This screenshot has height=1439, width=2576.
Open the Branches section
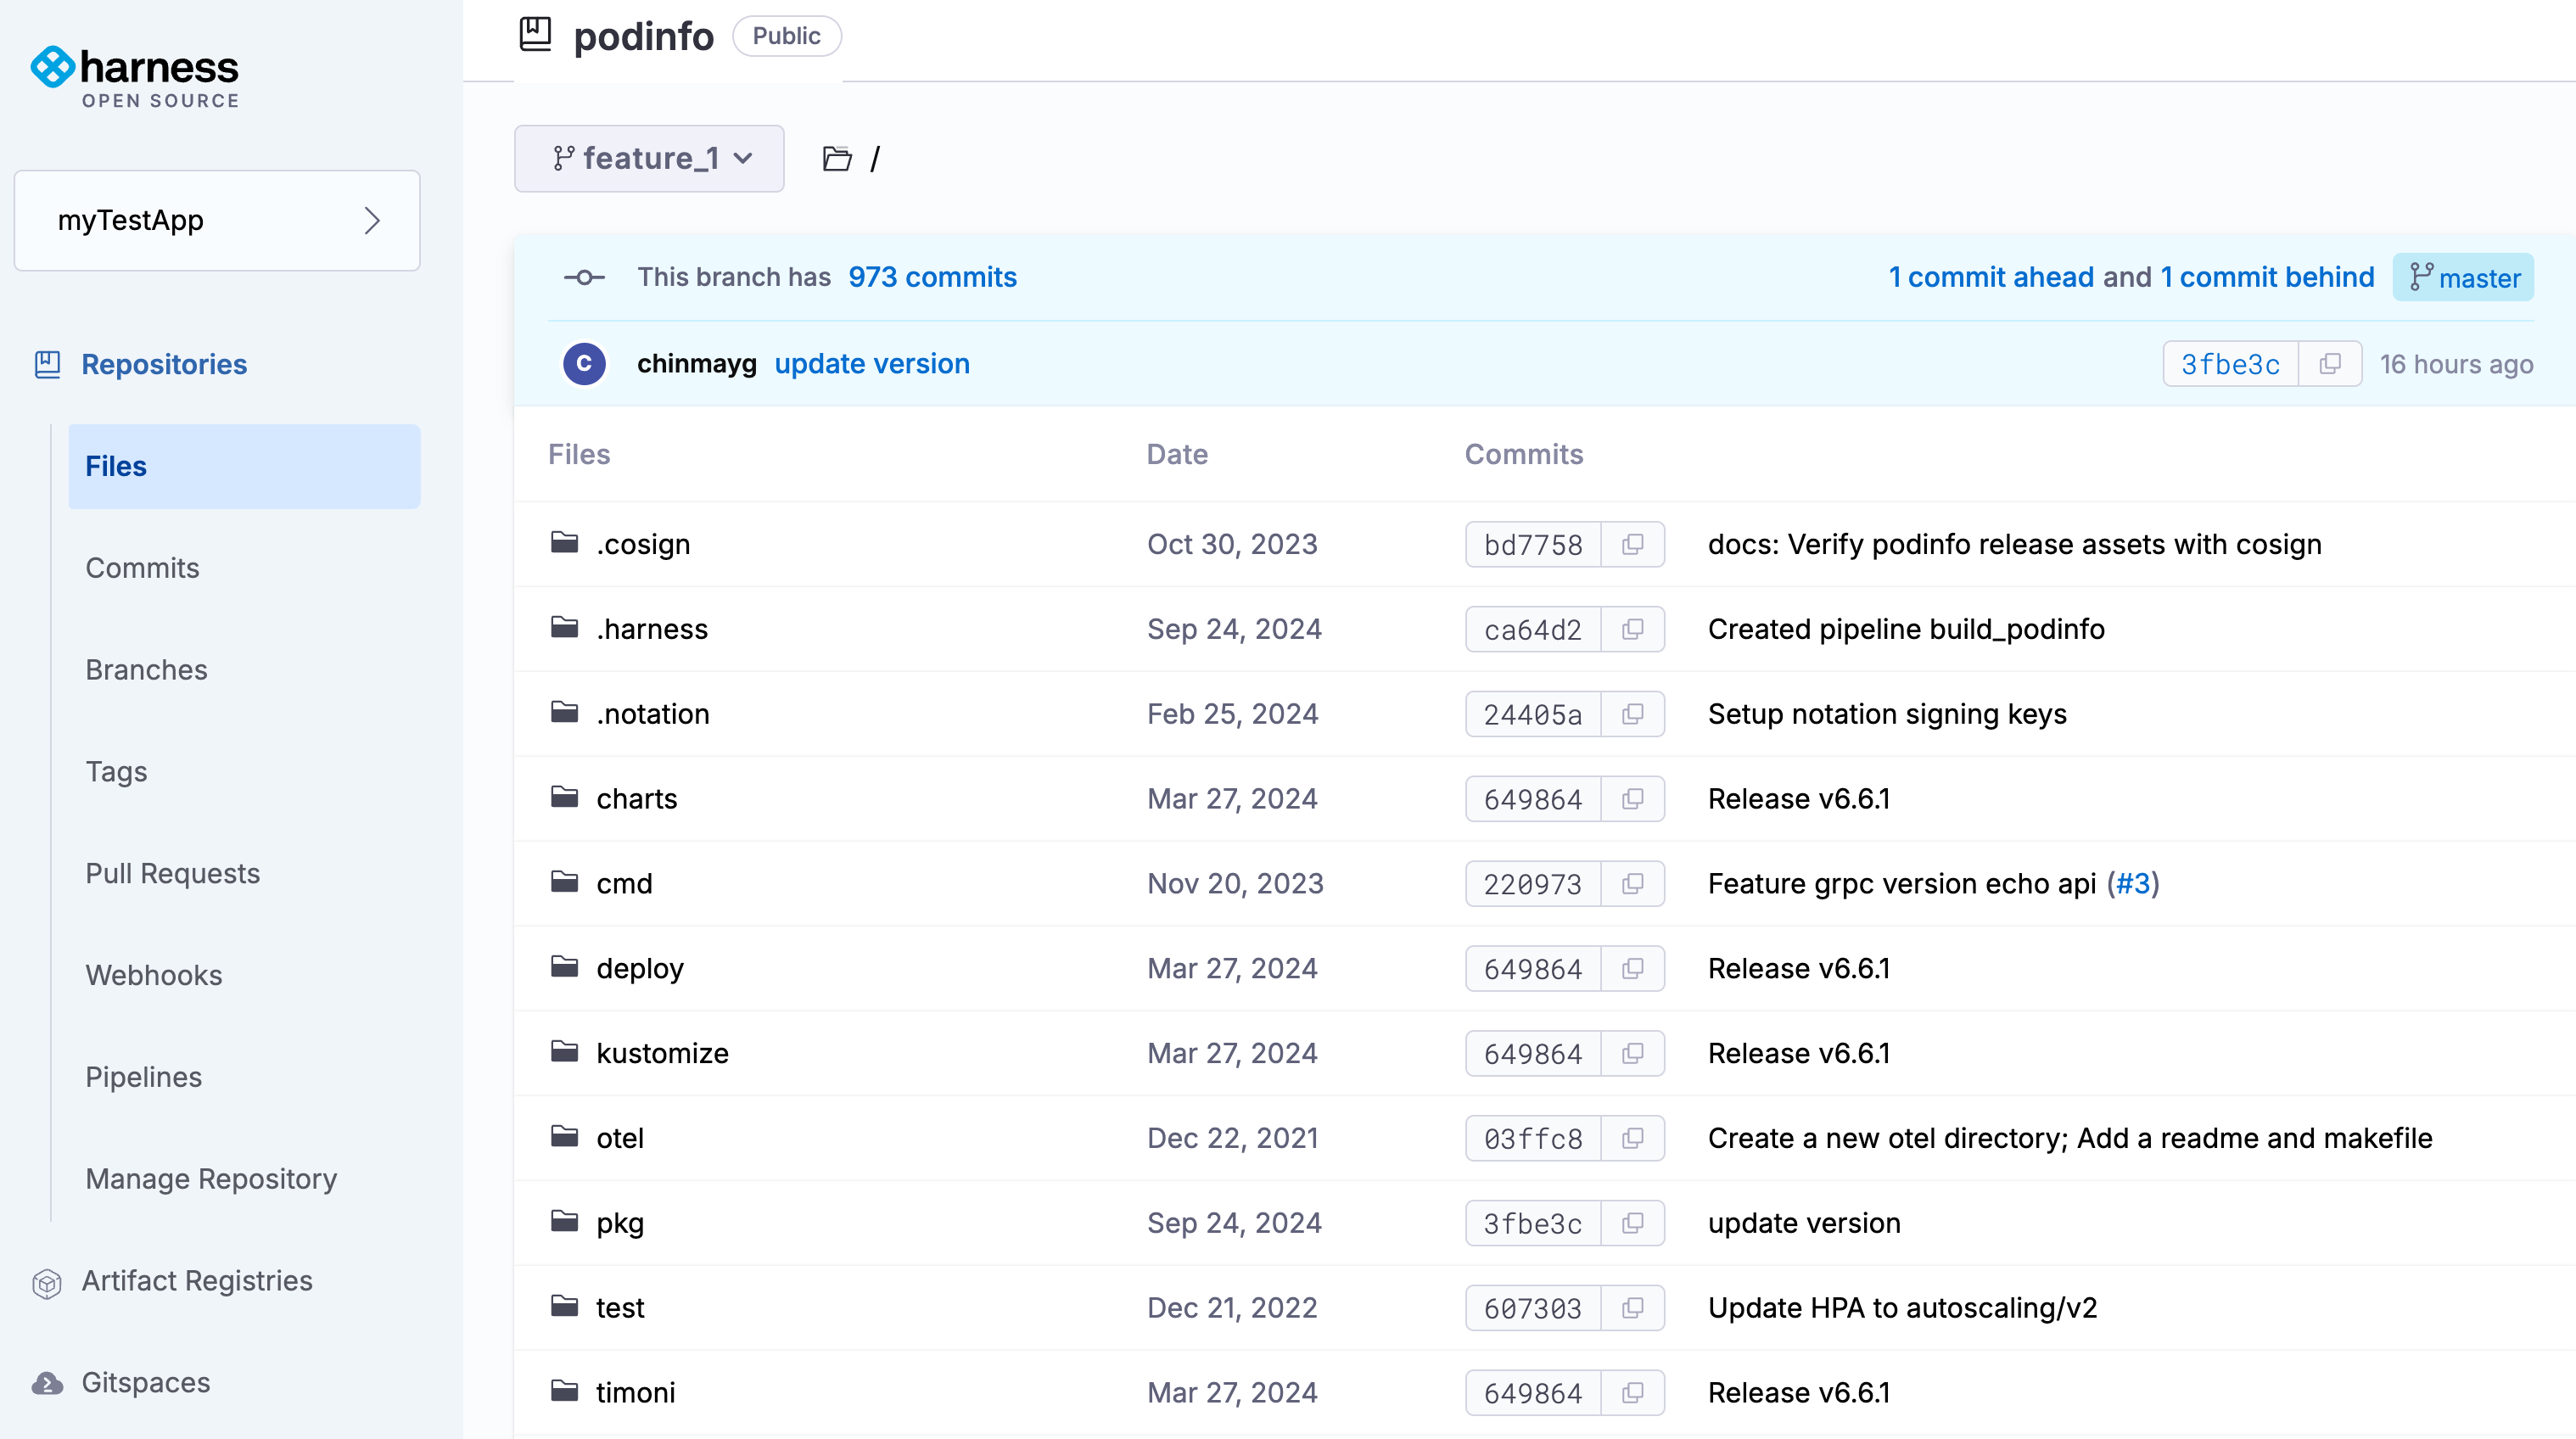146,670
